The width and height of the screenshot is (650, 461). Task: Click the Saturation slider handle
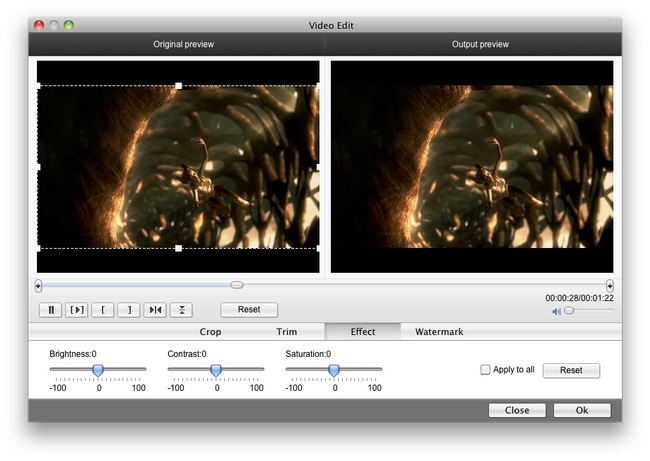[334, 370]
